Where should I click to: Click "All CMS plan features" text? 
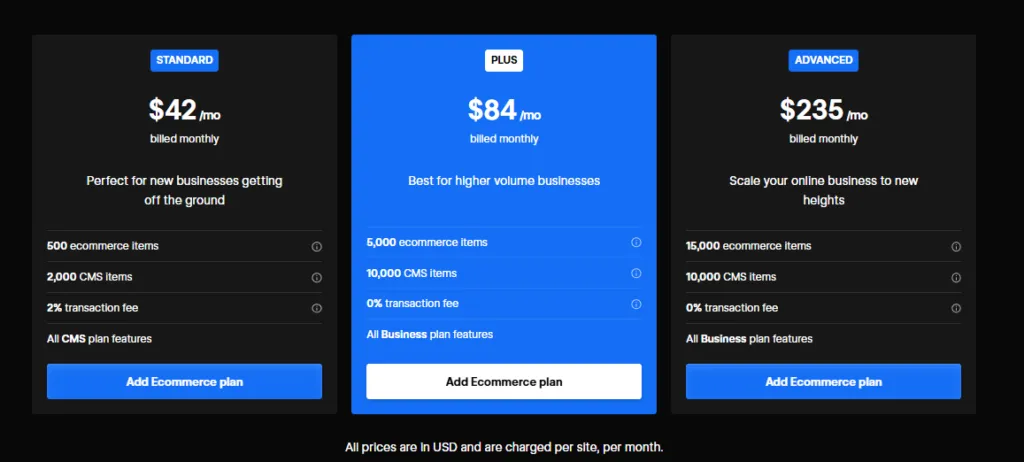tap(99, 339)
